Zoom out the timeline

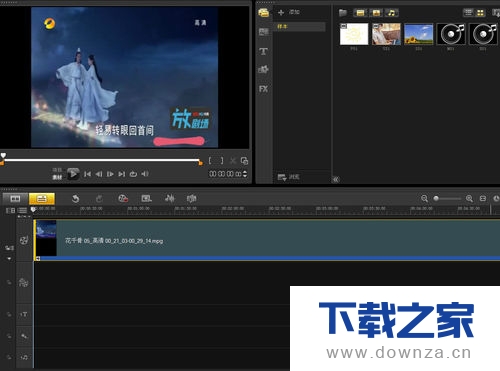pos(424,199)
